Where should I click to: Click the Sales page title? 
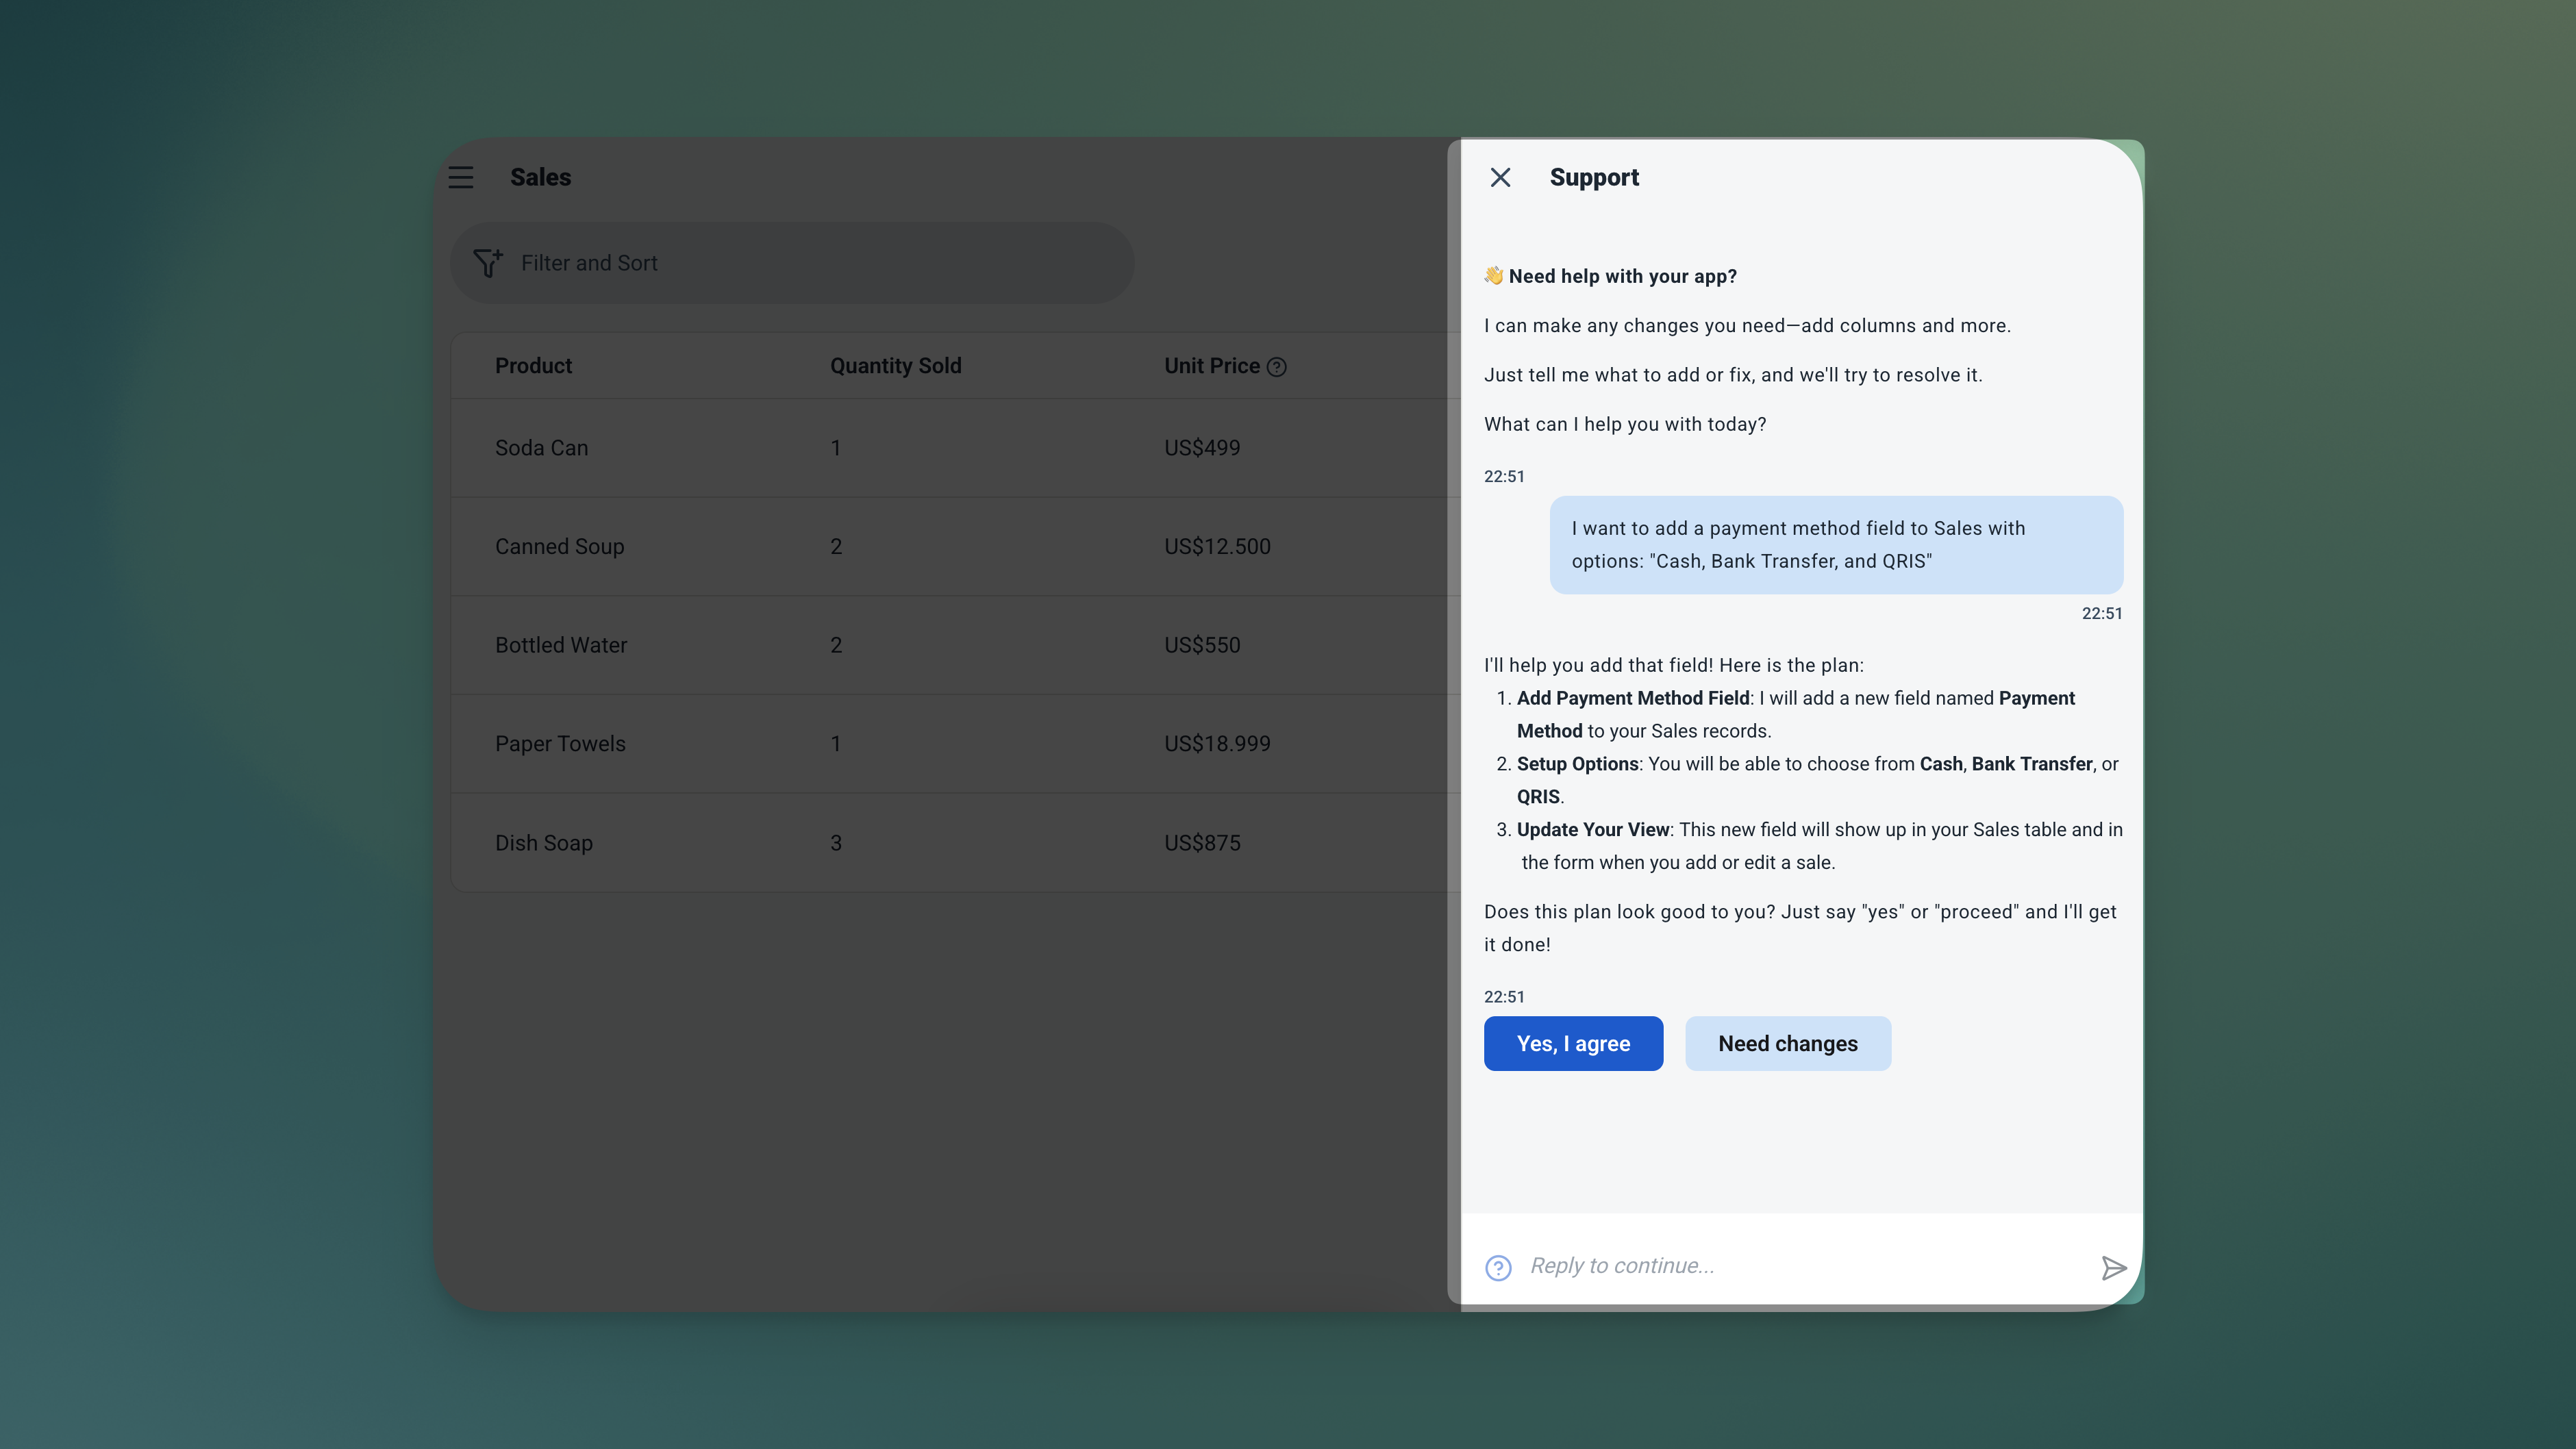[x=540, y=177]
